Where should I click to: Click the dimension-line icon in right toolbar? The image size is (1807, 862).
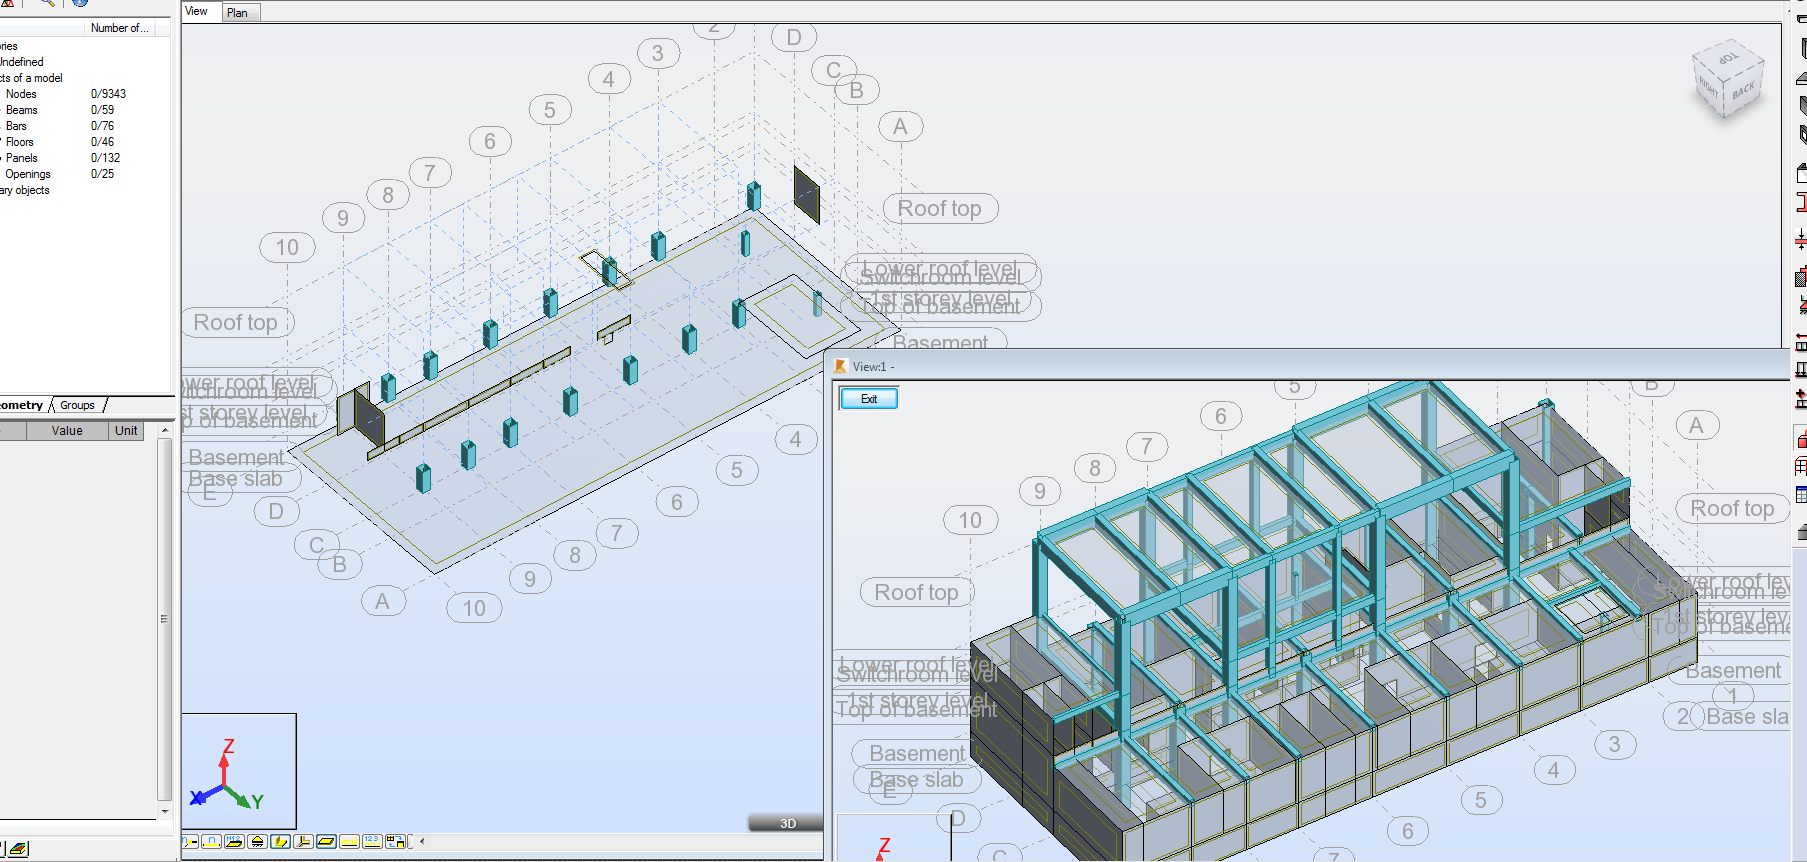(1800, 239)
